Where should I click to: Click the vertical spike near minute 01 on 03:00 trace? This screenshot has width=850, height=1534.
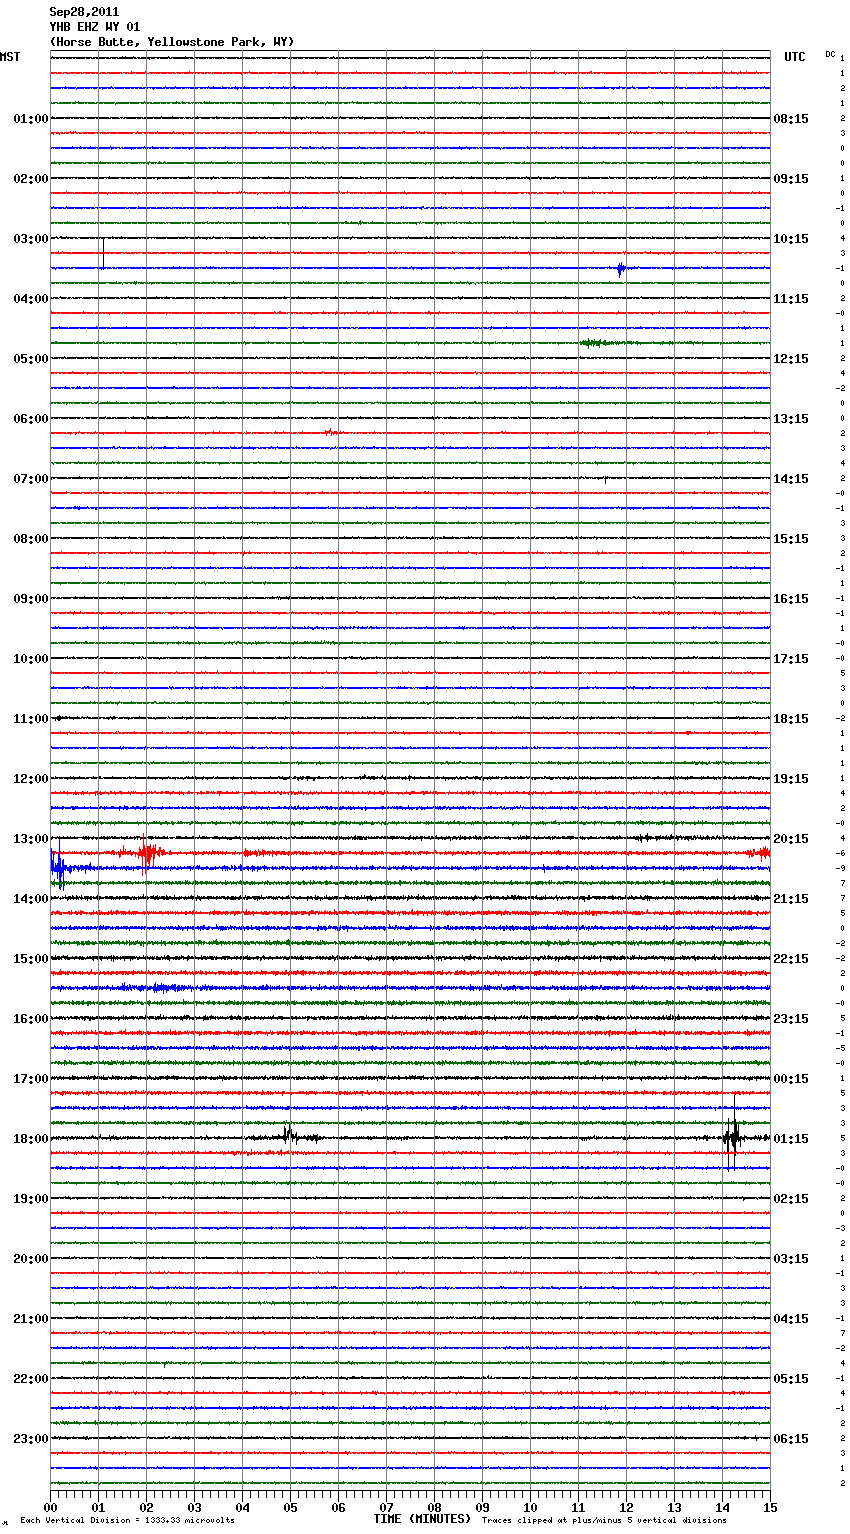coord(103,253)
